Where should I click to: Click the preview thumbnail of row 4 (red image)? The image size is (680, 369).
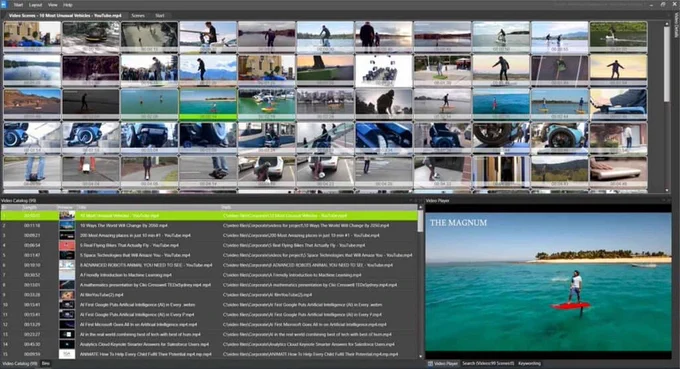[x=67, y=245]
